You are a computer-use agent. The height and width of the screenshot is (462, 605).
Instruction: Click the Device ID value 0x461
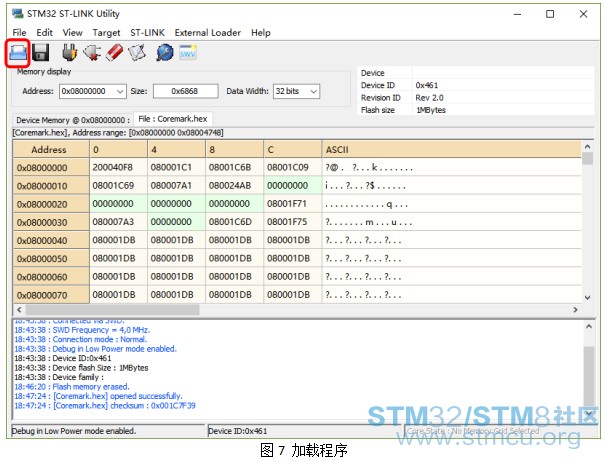pyautogui.click(x=427, y=85)
